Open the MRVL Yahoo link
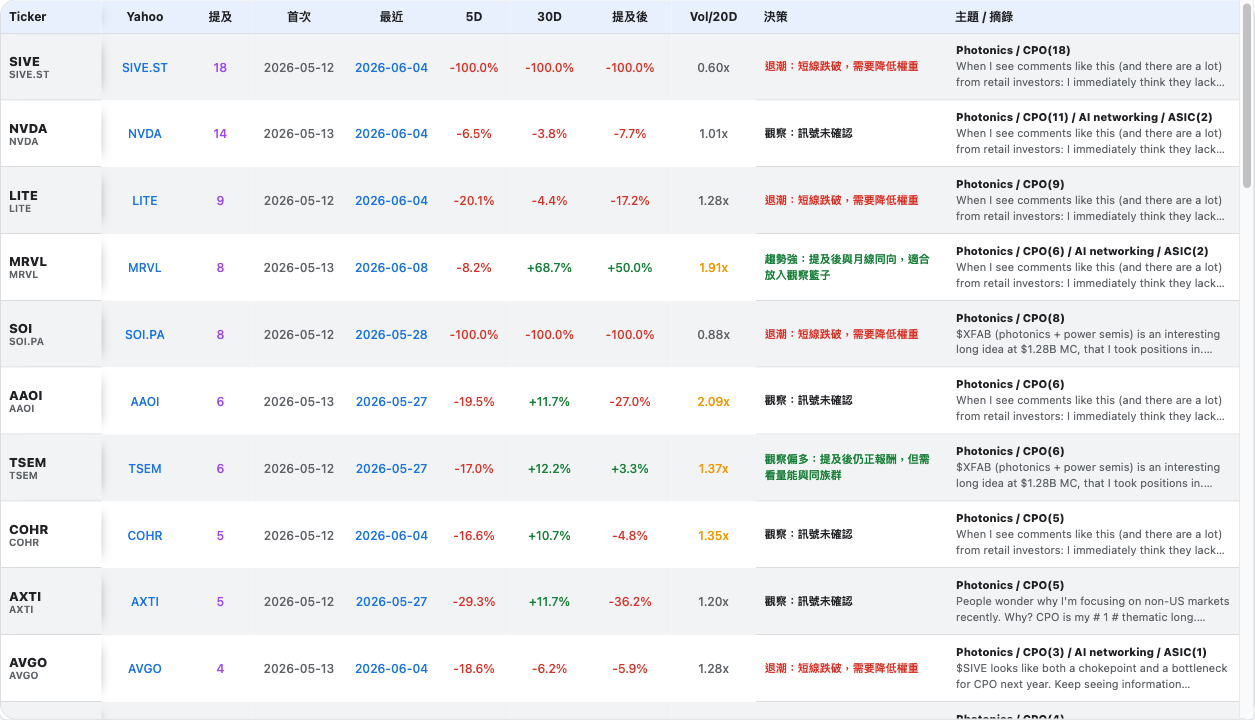1255x720 pixels. (145, 268)
